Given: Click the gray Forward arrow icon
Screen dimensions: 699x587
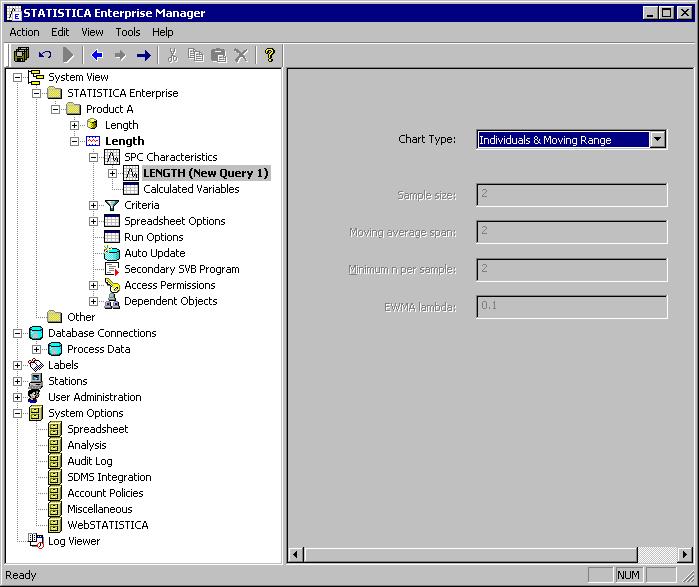Looking at the screenshot, I should click(120, 55).
